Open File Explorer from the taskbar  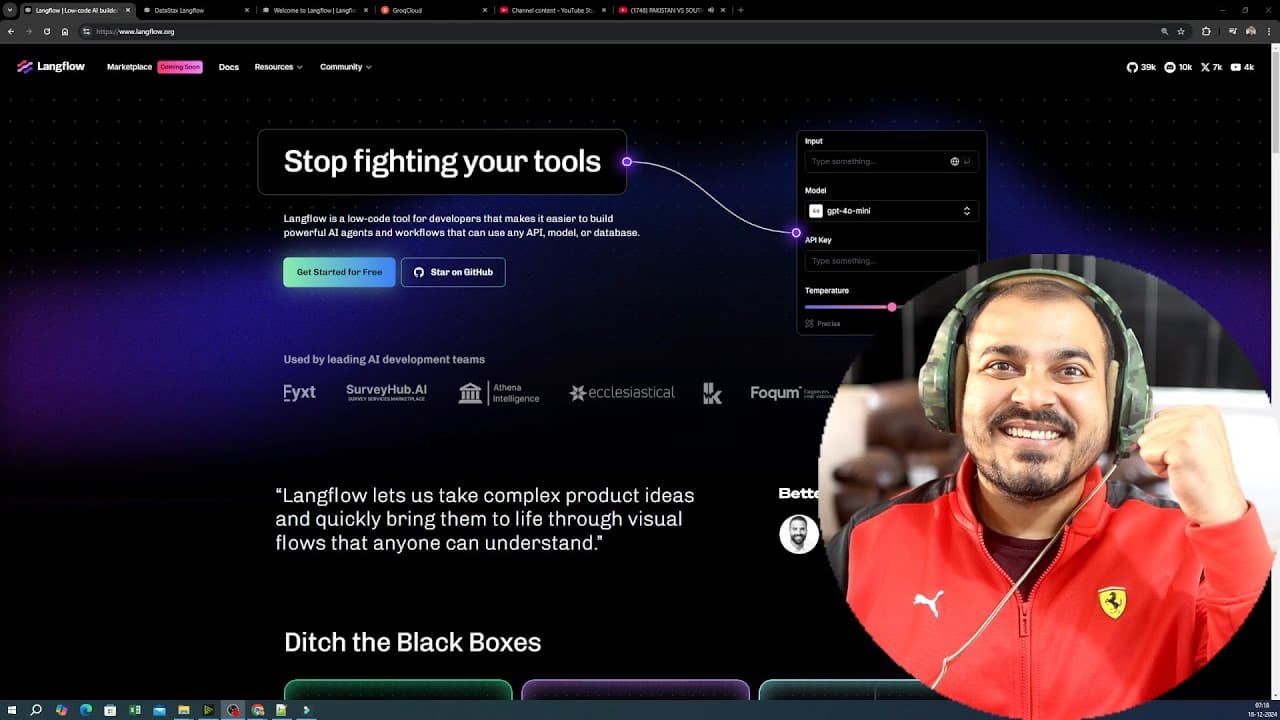[x=184, y=710]
